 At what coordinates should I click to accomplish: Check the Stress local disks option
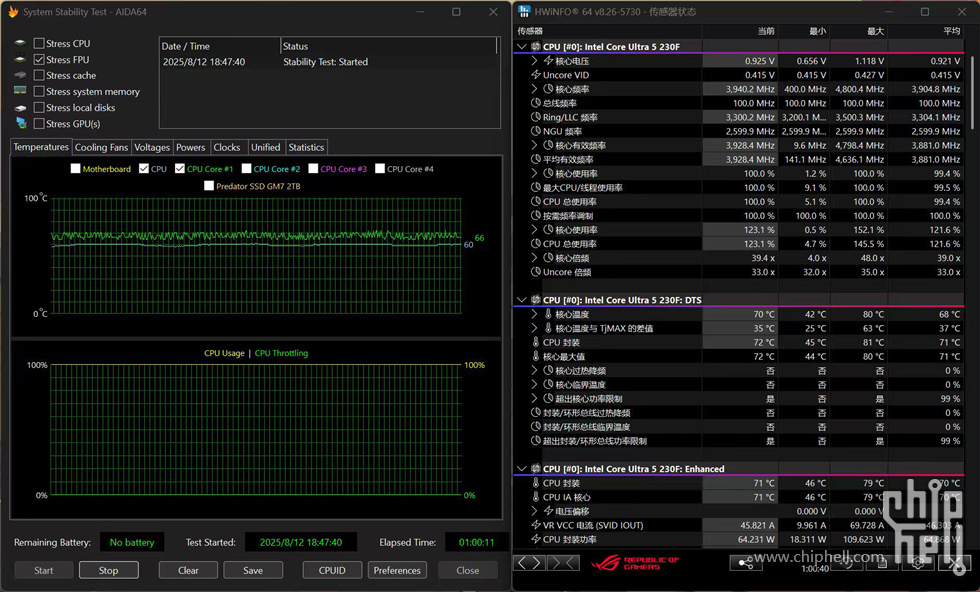click(39, 108)
